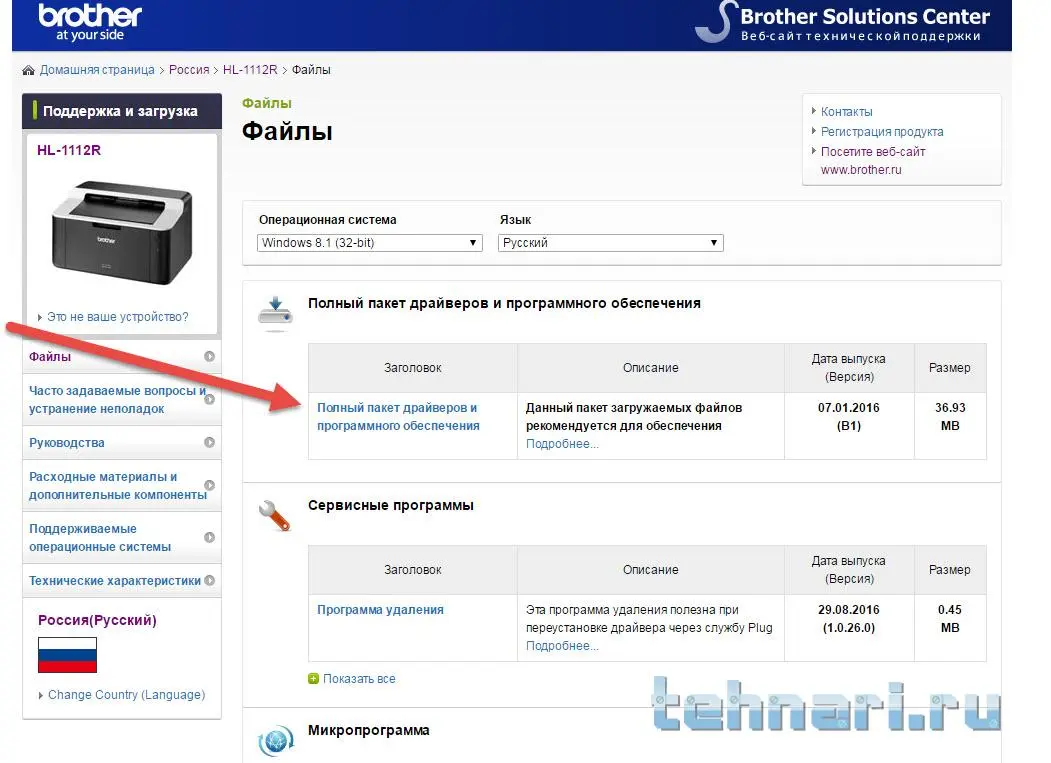Click green plus icon beside Показать все

tap(313, 679)
